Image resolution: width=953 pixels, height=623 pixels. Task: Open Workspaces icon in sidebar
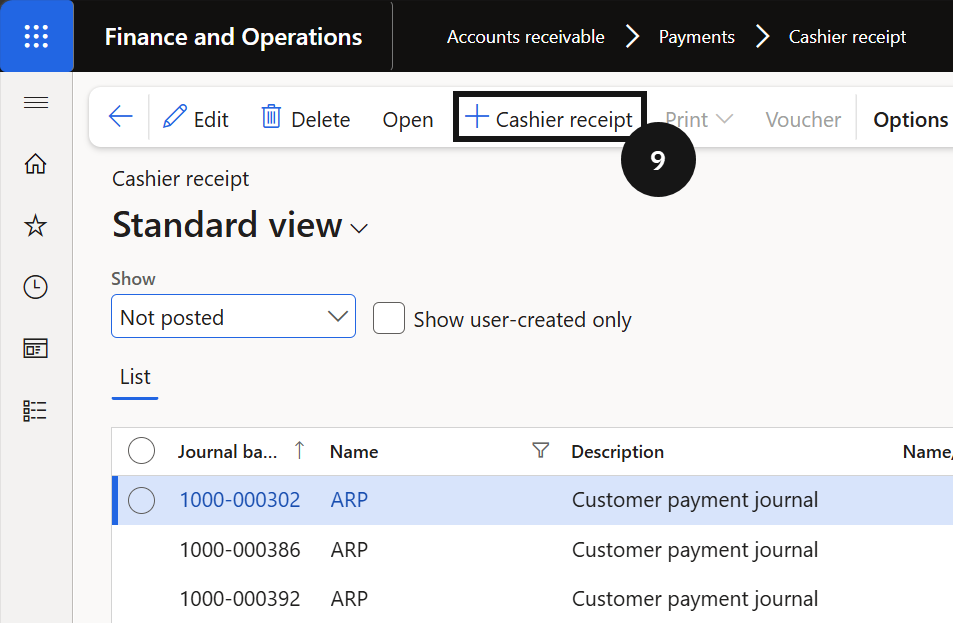(x=35, y=349)
